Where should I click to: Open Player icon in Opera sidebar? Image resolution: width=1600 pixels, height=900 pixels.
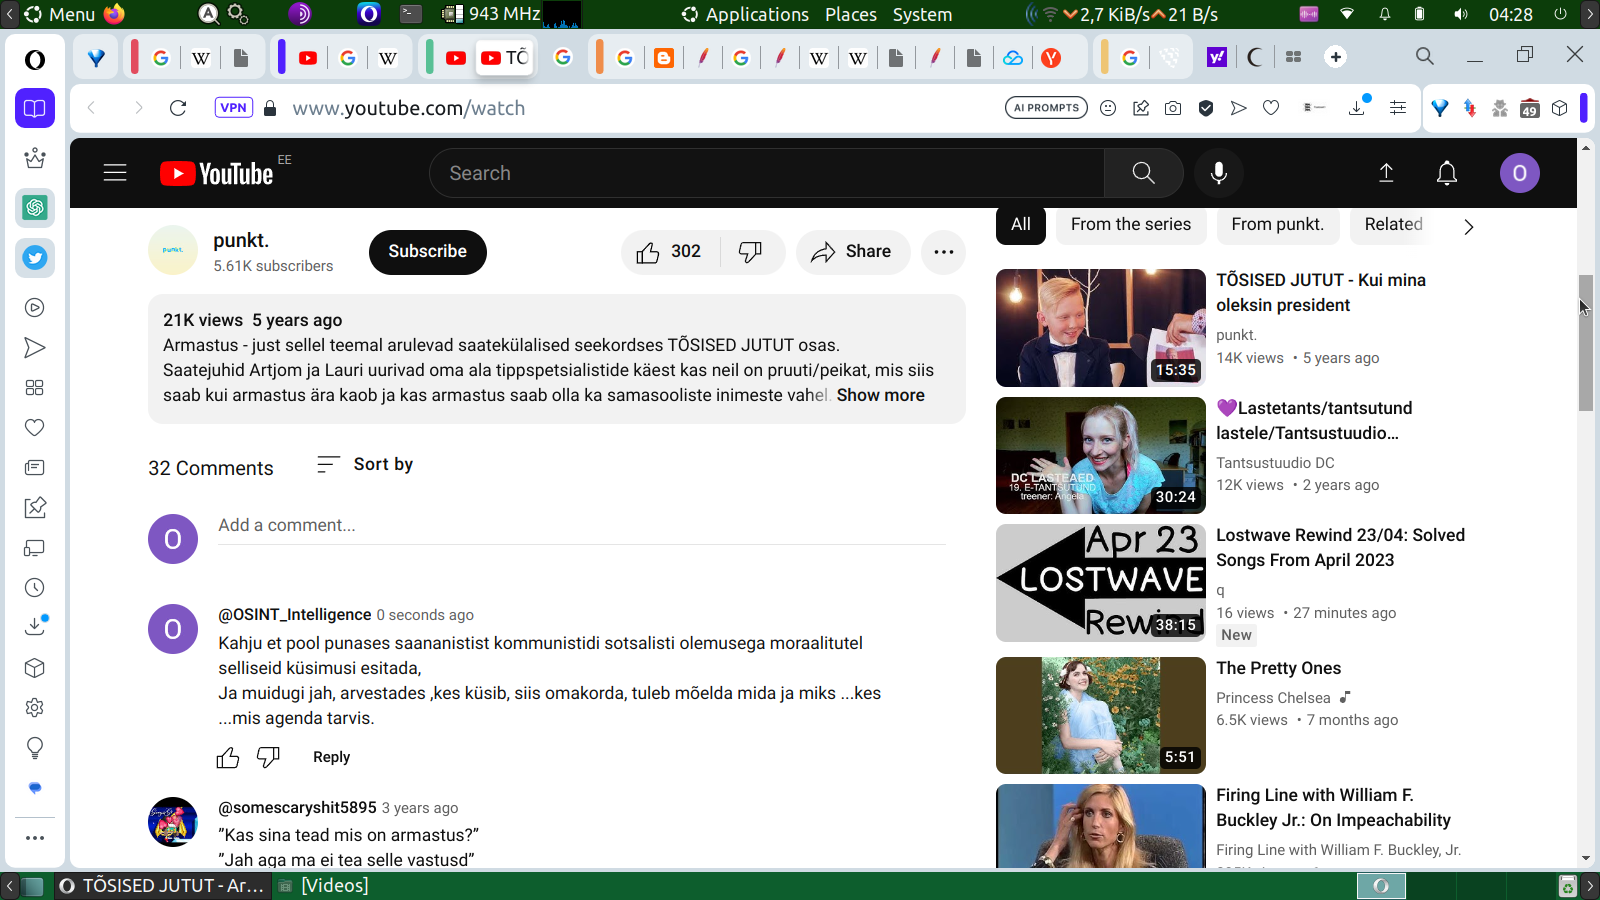(x=35, y=308)
